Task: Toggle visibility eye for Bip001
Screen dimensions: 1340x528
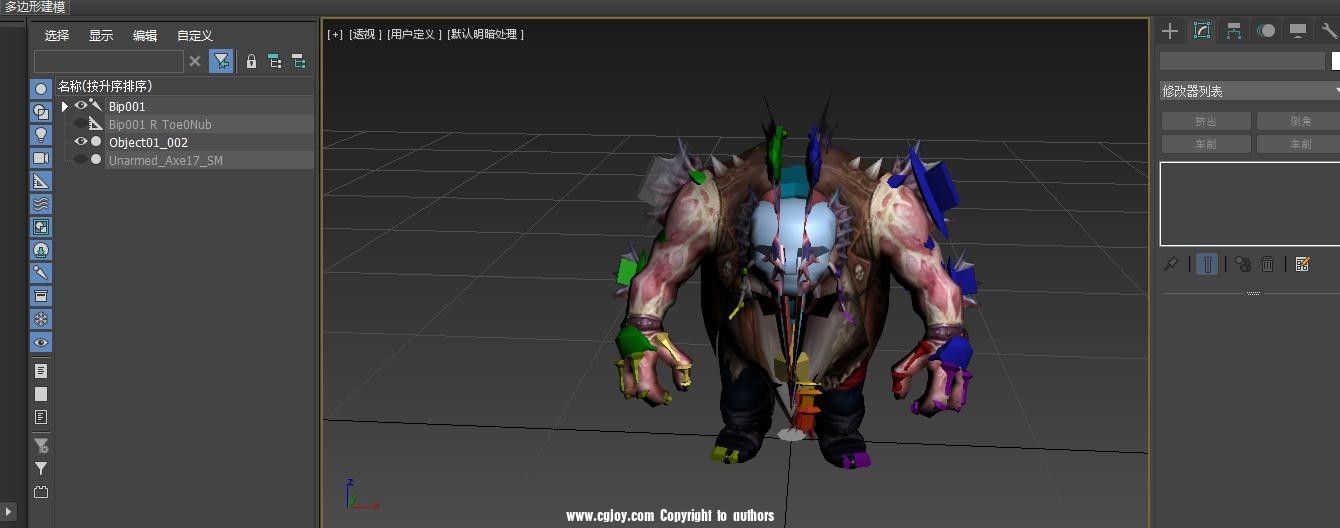Action: pyautogui.click(x=81, y=106)
